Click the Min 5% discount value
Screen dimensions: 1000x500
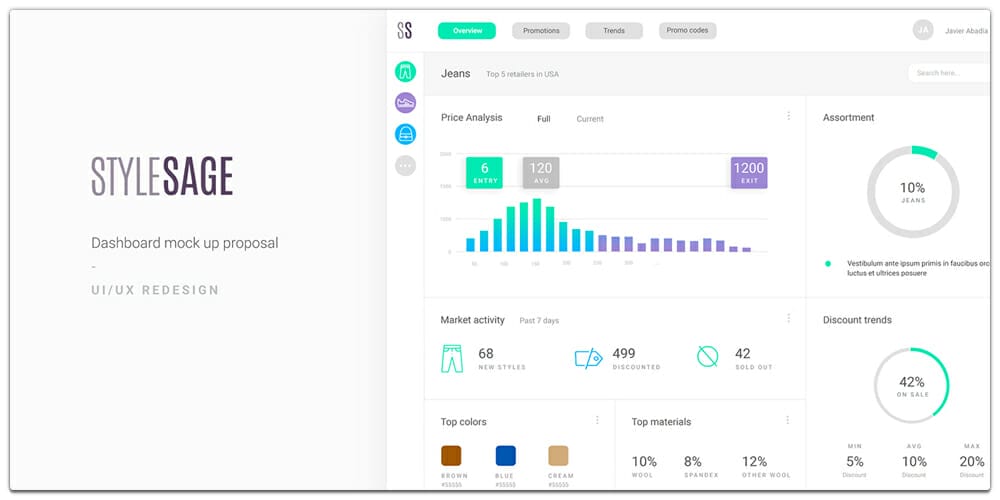coord(855,461)
